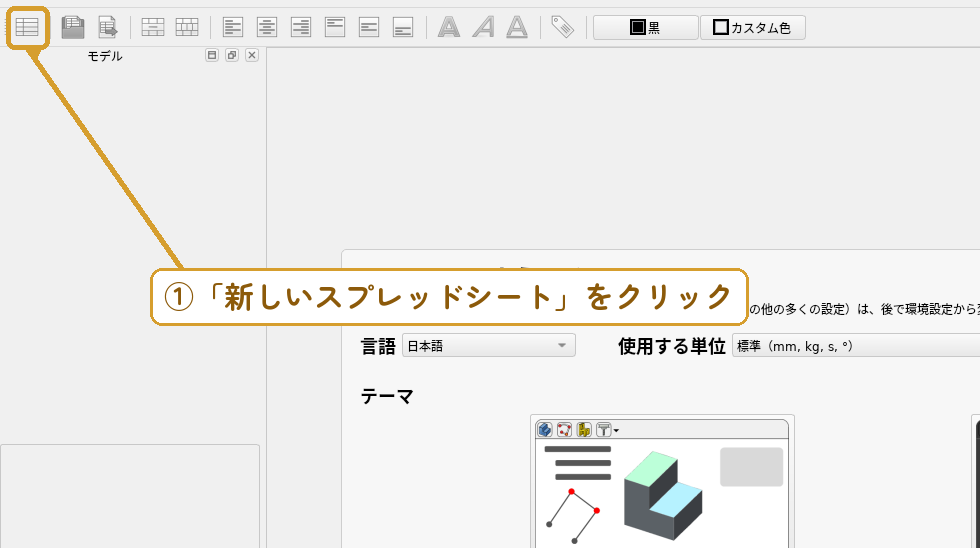Select the light theme preview thumbnail

point(662,481)
